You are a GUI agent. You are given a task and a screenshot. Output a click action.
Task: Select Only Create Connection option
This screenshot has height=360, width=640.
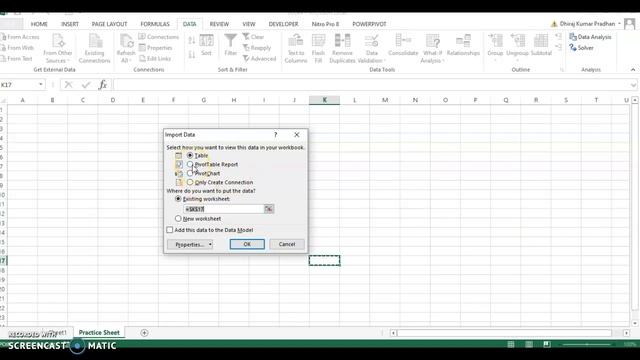[190, 182]
